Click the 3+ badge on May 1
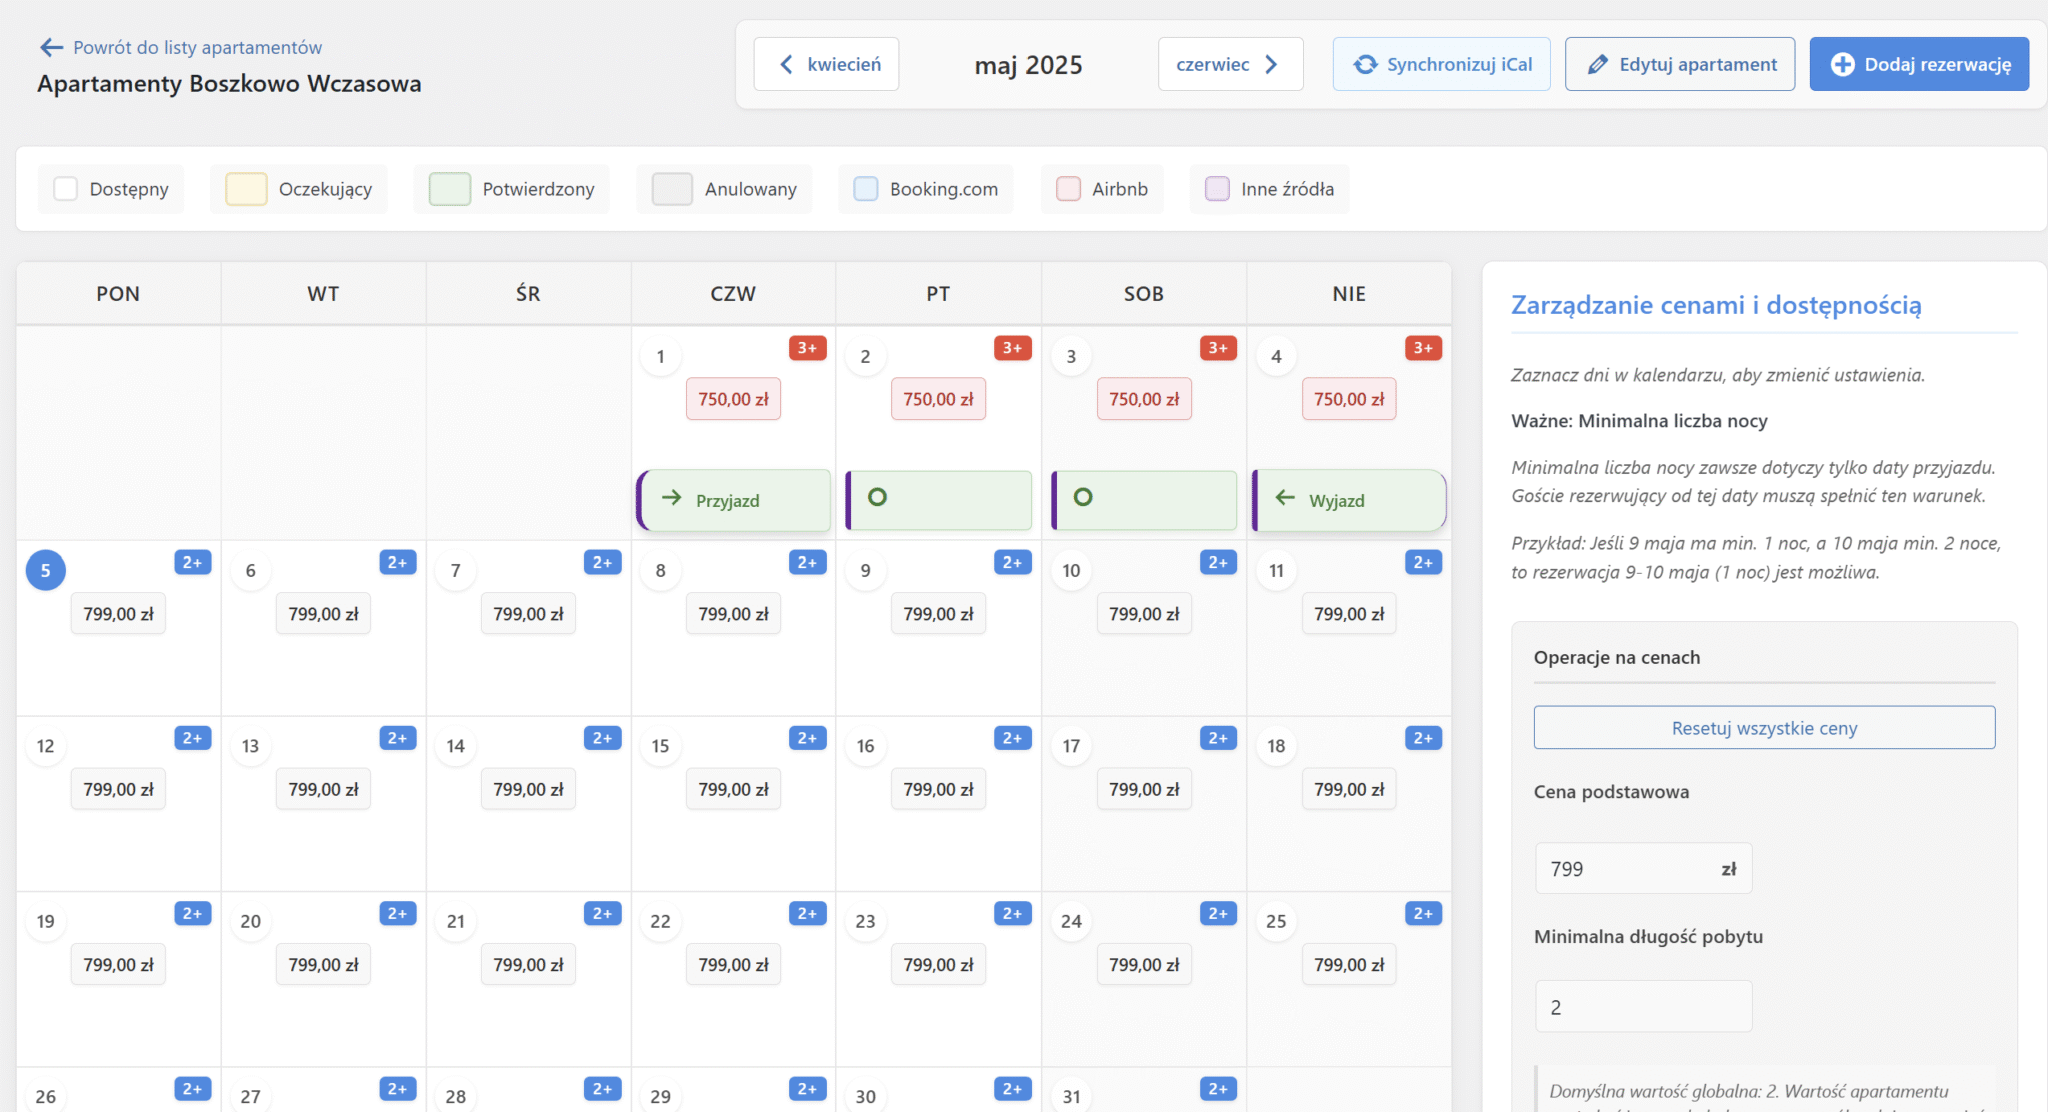 [808, 348]
